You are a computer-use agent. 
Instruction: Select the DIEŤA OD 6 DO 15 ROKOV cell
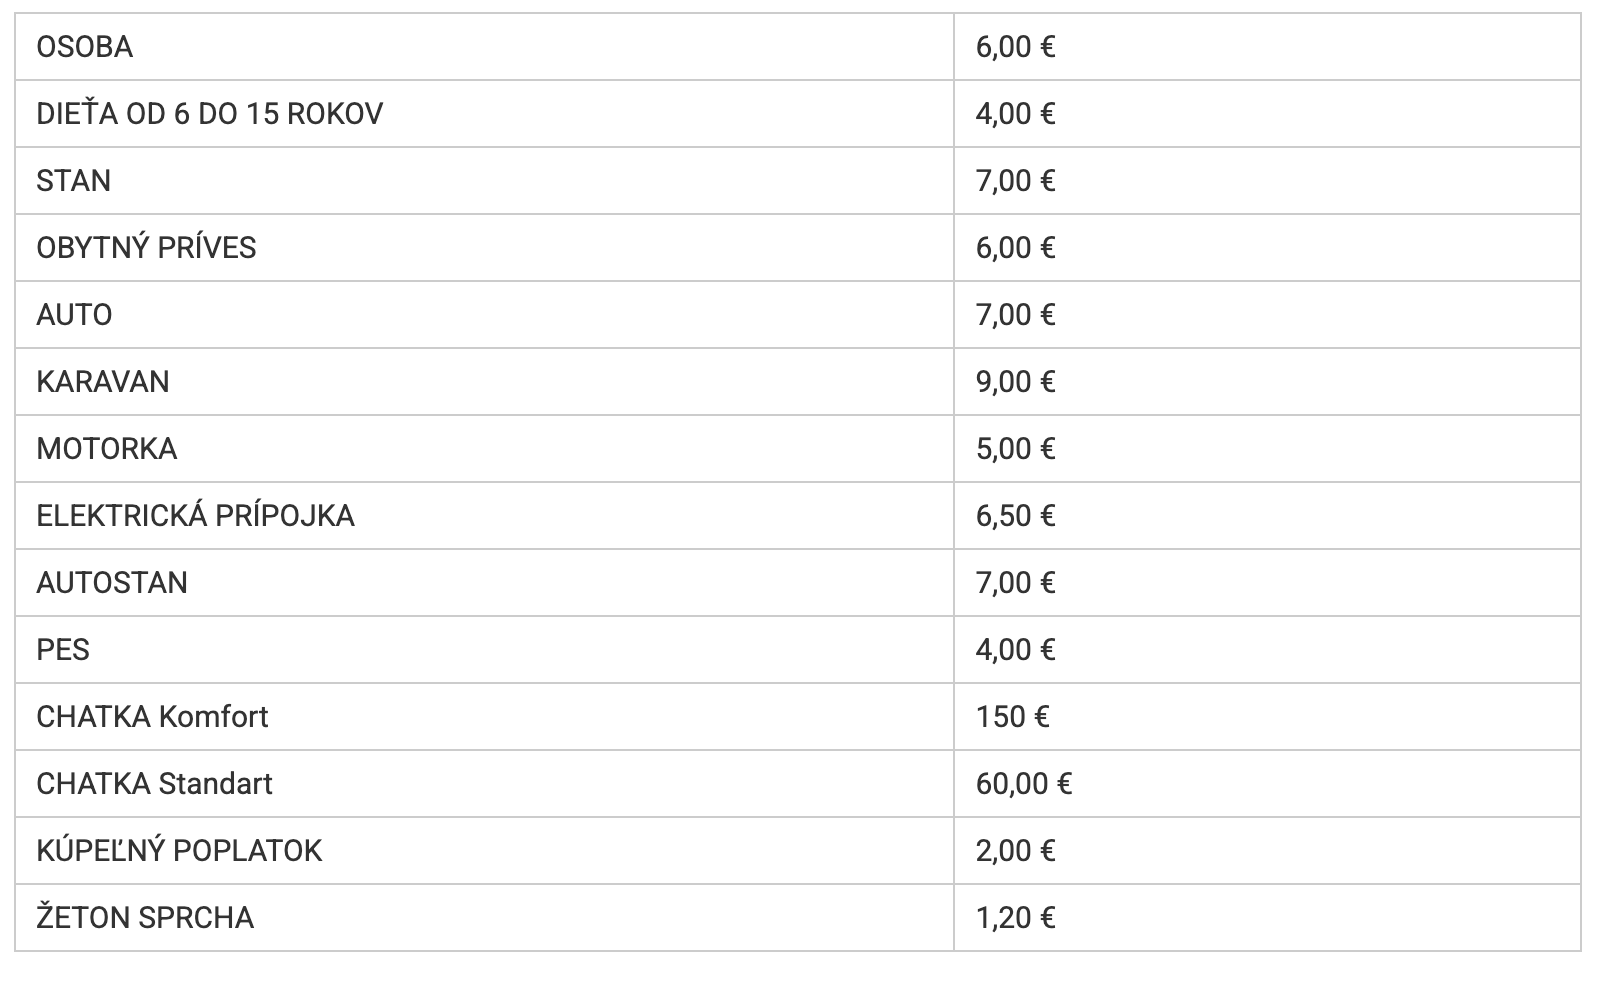tap(209, 114)
